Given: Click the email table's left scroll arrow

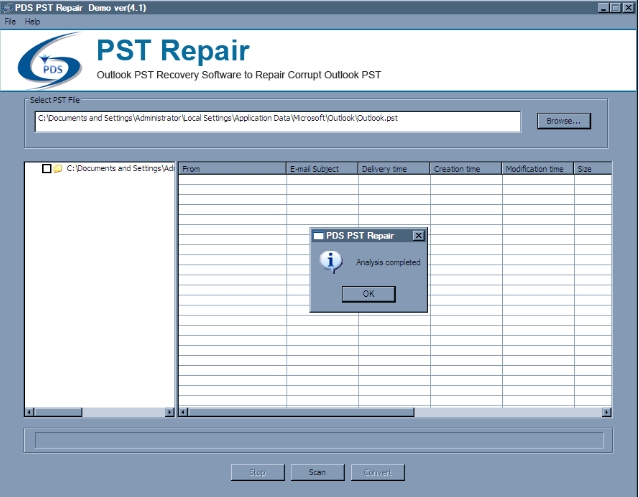Looking at the screenshot, I should point(183,412).
